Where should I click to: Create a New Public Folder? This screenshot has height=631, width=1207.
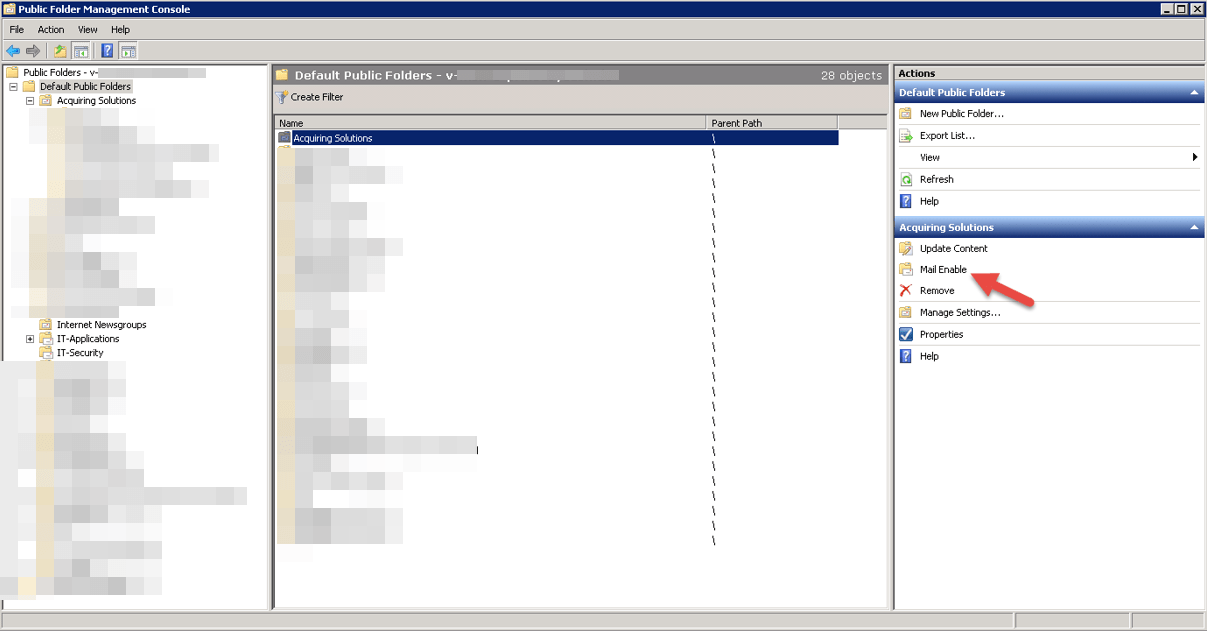[x=961, y=114]
